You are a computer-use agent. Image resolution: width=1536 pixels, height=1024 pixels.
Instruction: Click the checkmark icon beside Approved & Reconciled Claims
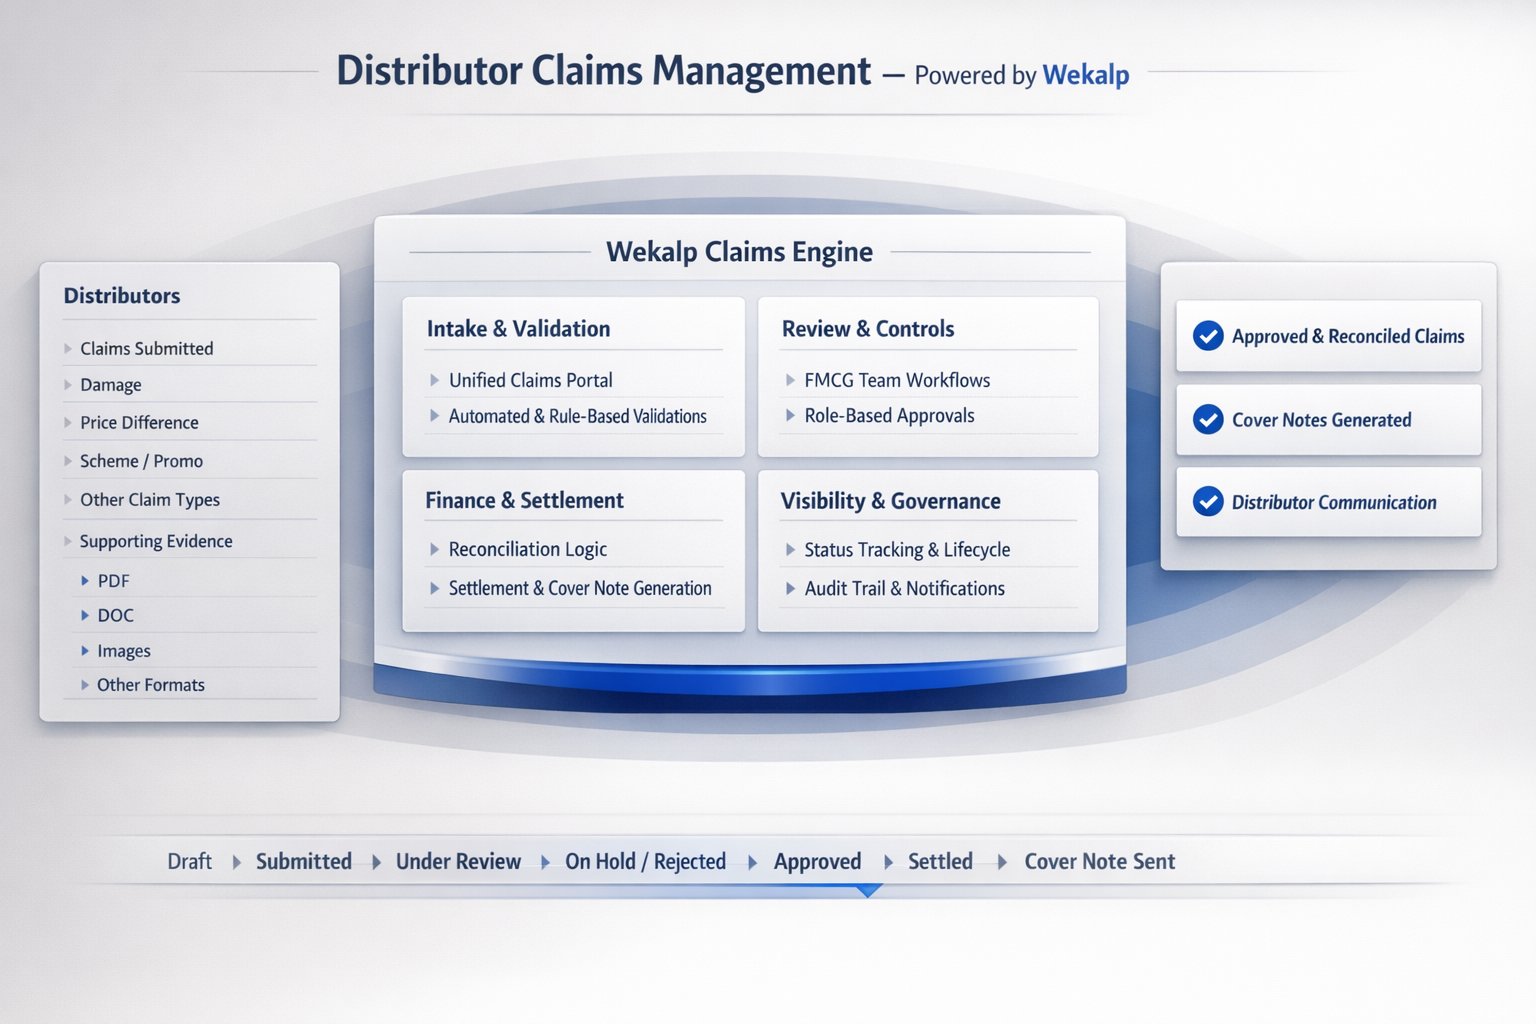pos(1208,336)
